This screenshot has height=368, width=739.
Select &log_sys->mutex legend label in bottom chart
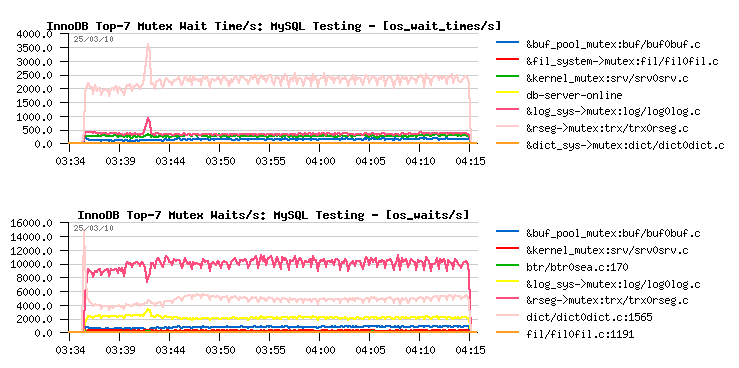(613, 285)
